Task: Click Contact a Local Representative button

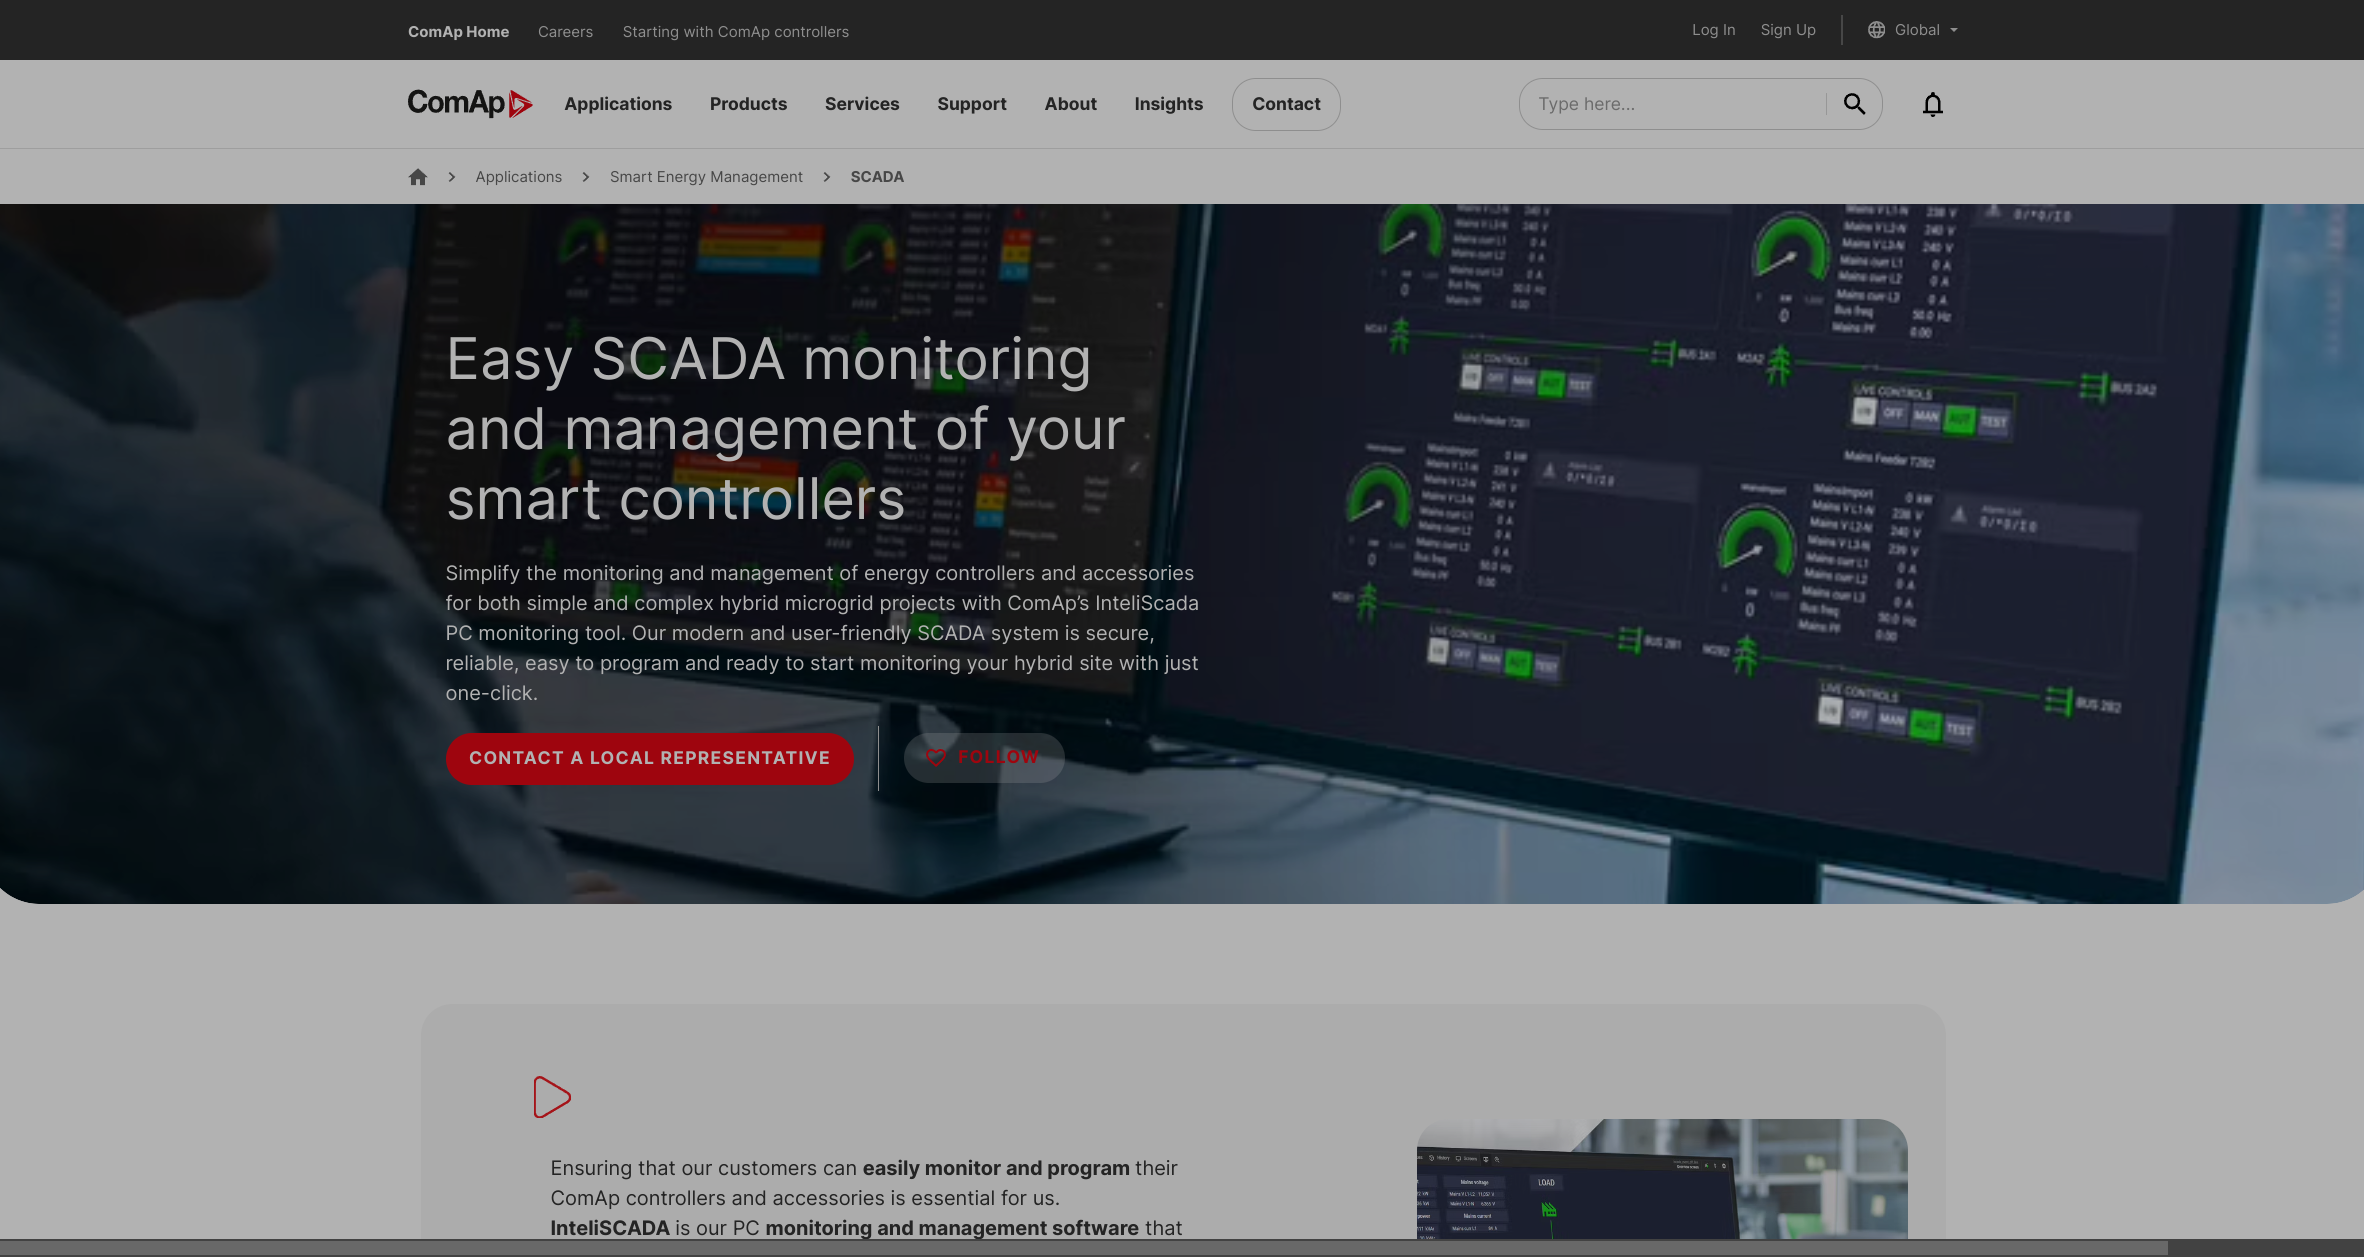Action: [x=649, y=758]
